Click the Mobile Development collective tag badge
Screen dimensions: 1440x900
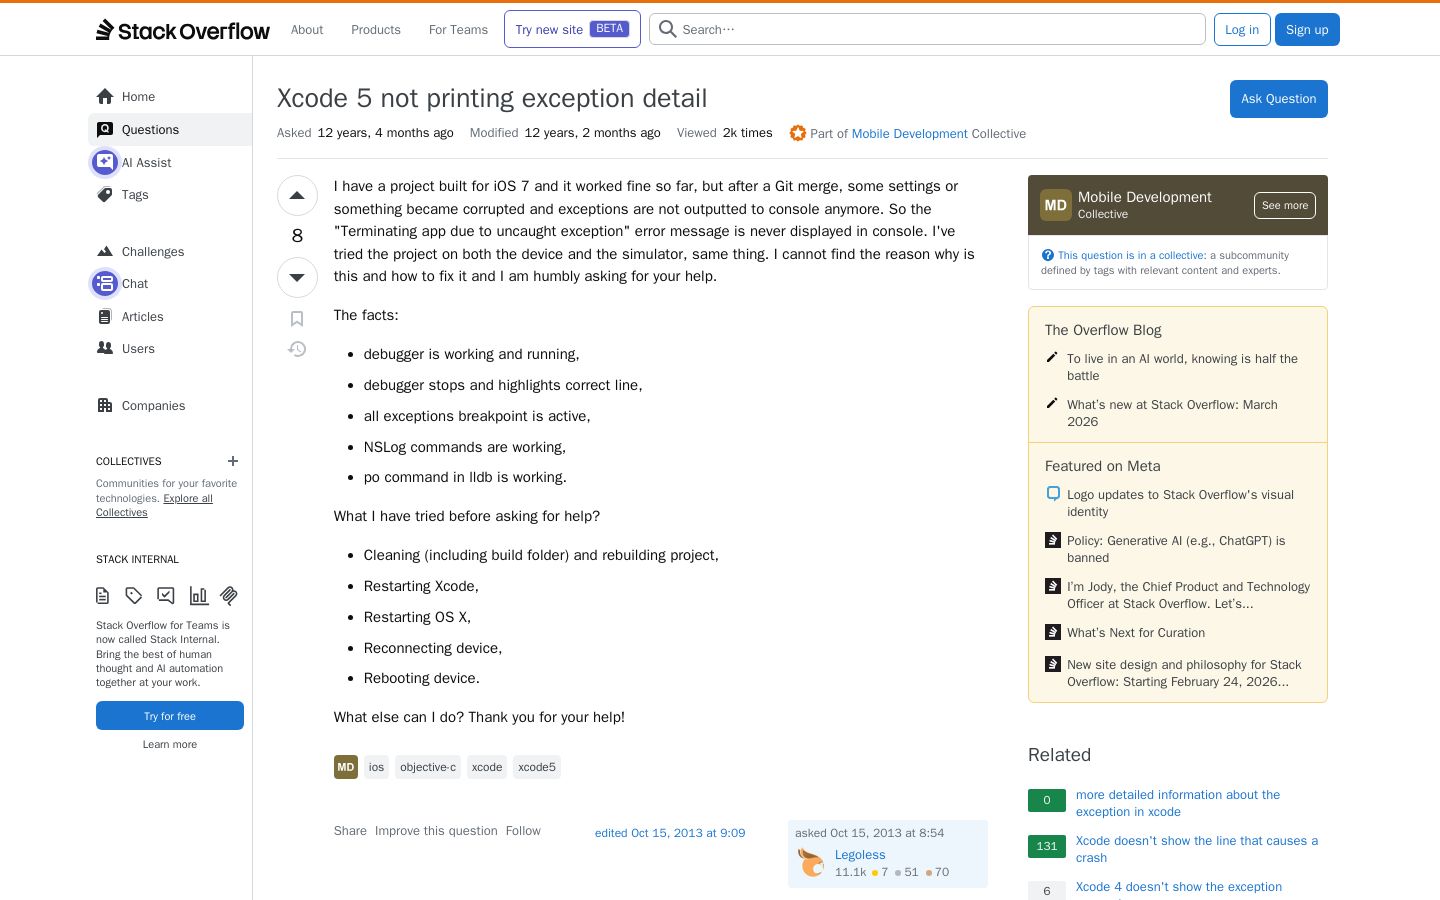tap(346, 767)
